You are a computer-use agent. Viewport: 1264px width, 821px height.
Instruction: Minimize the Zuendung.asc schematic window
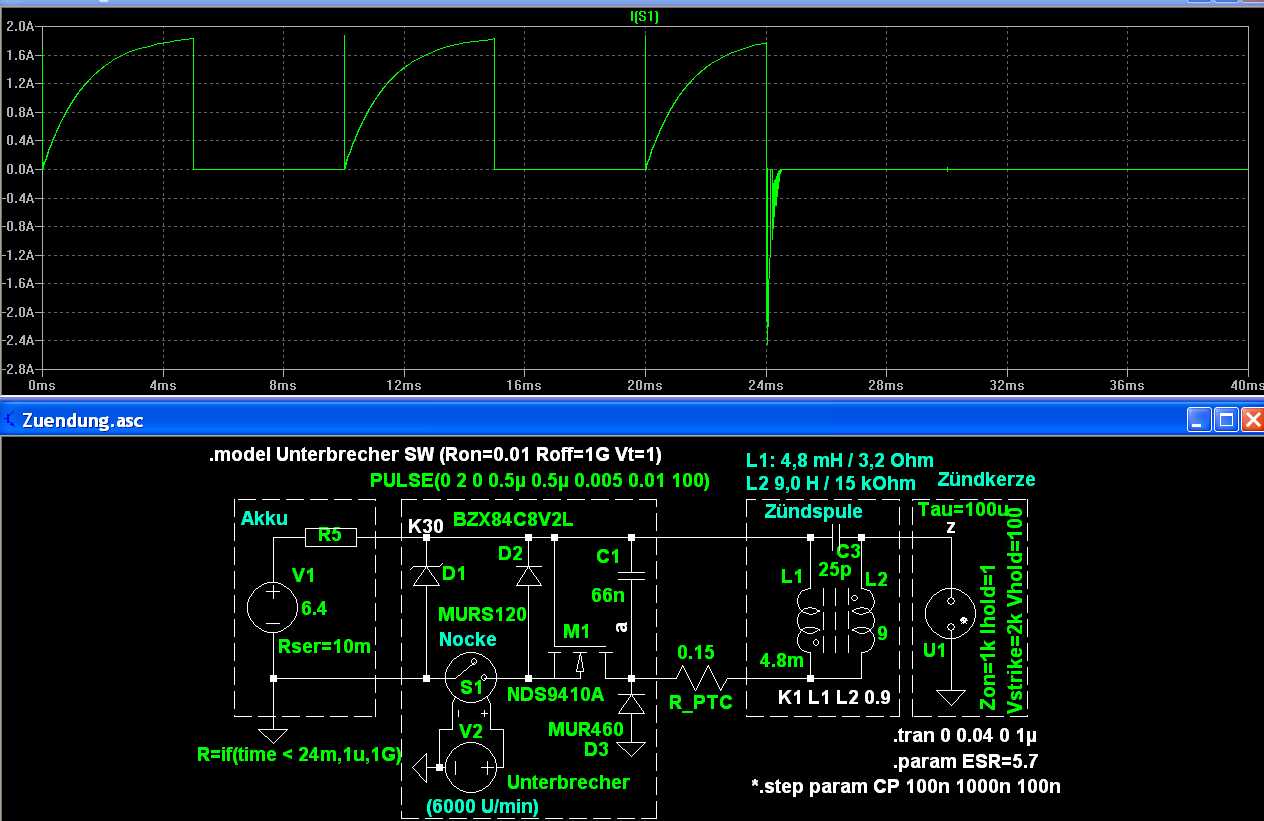coord(1199,420)
